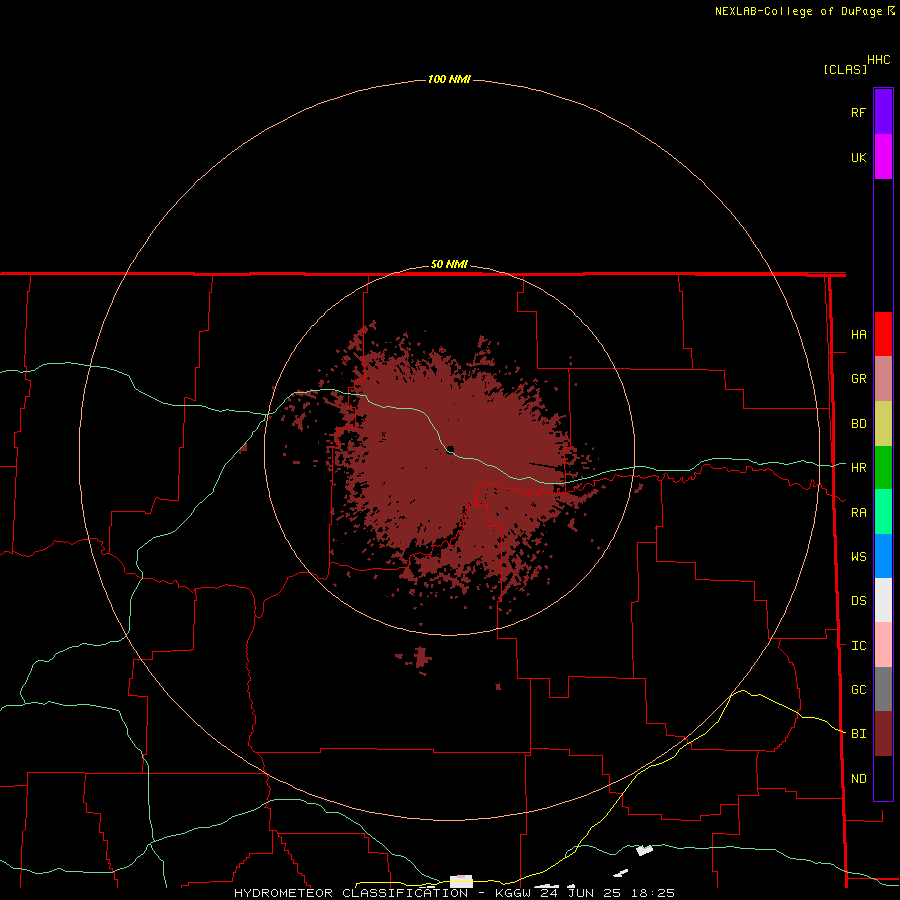Click the RF purple legend color swatch

tap(883, 112)
